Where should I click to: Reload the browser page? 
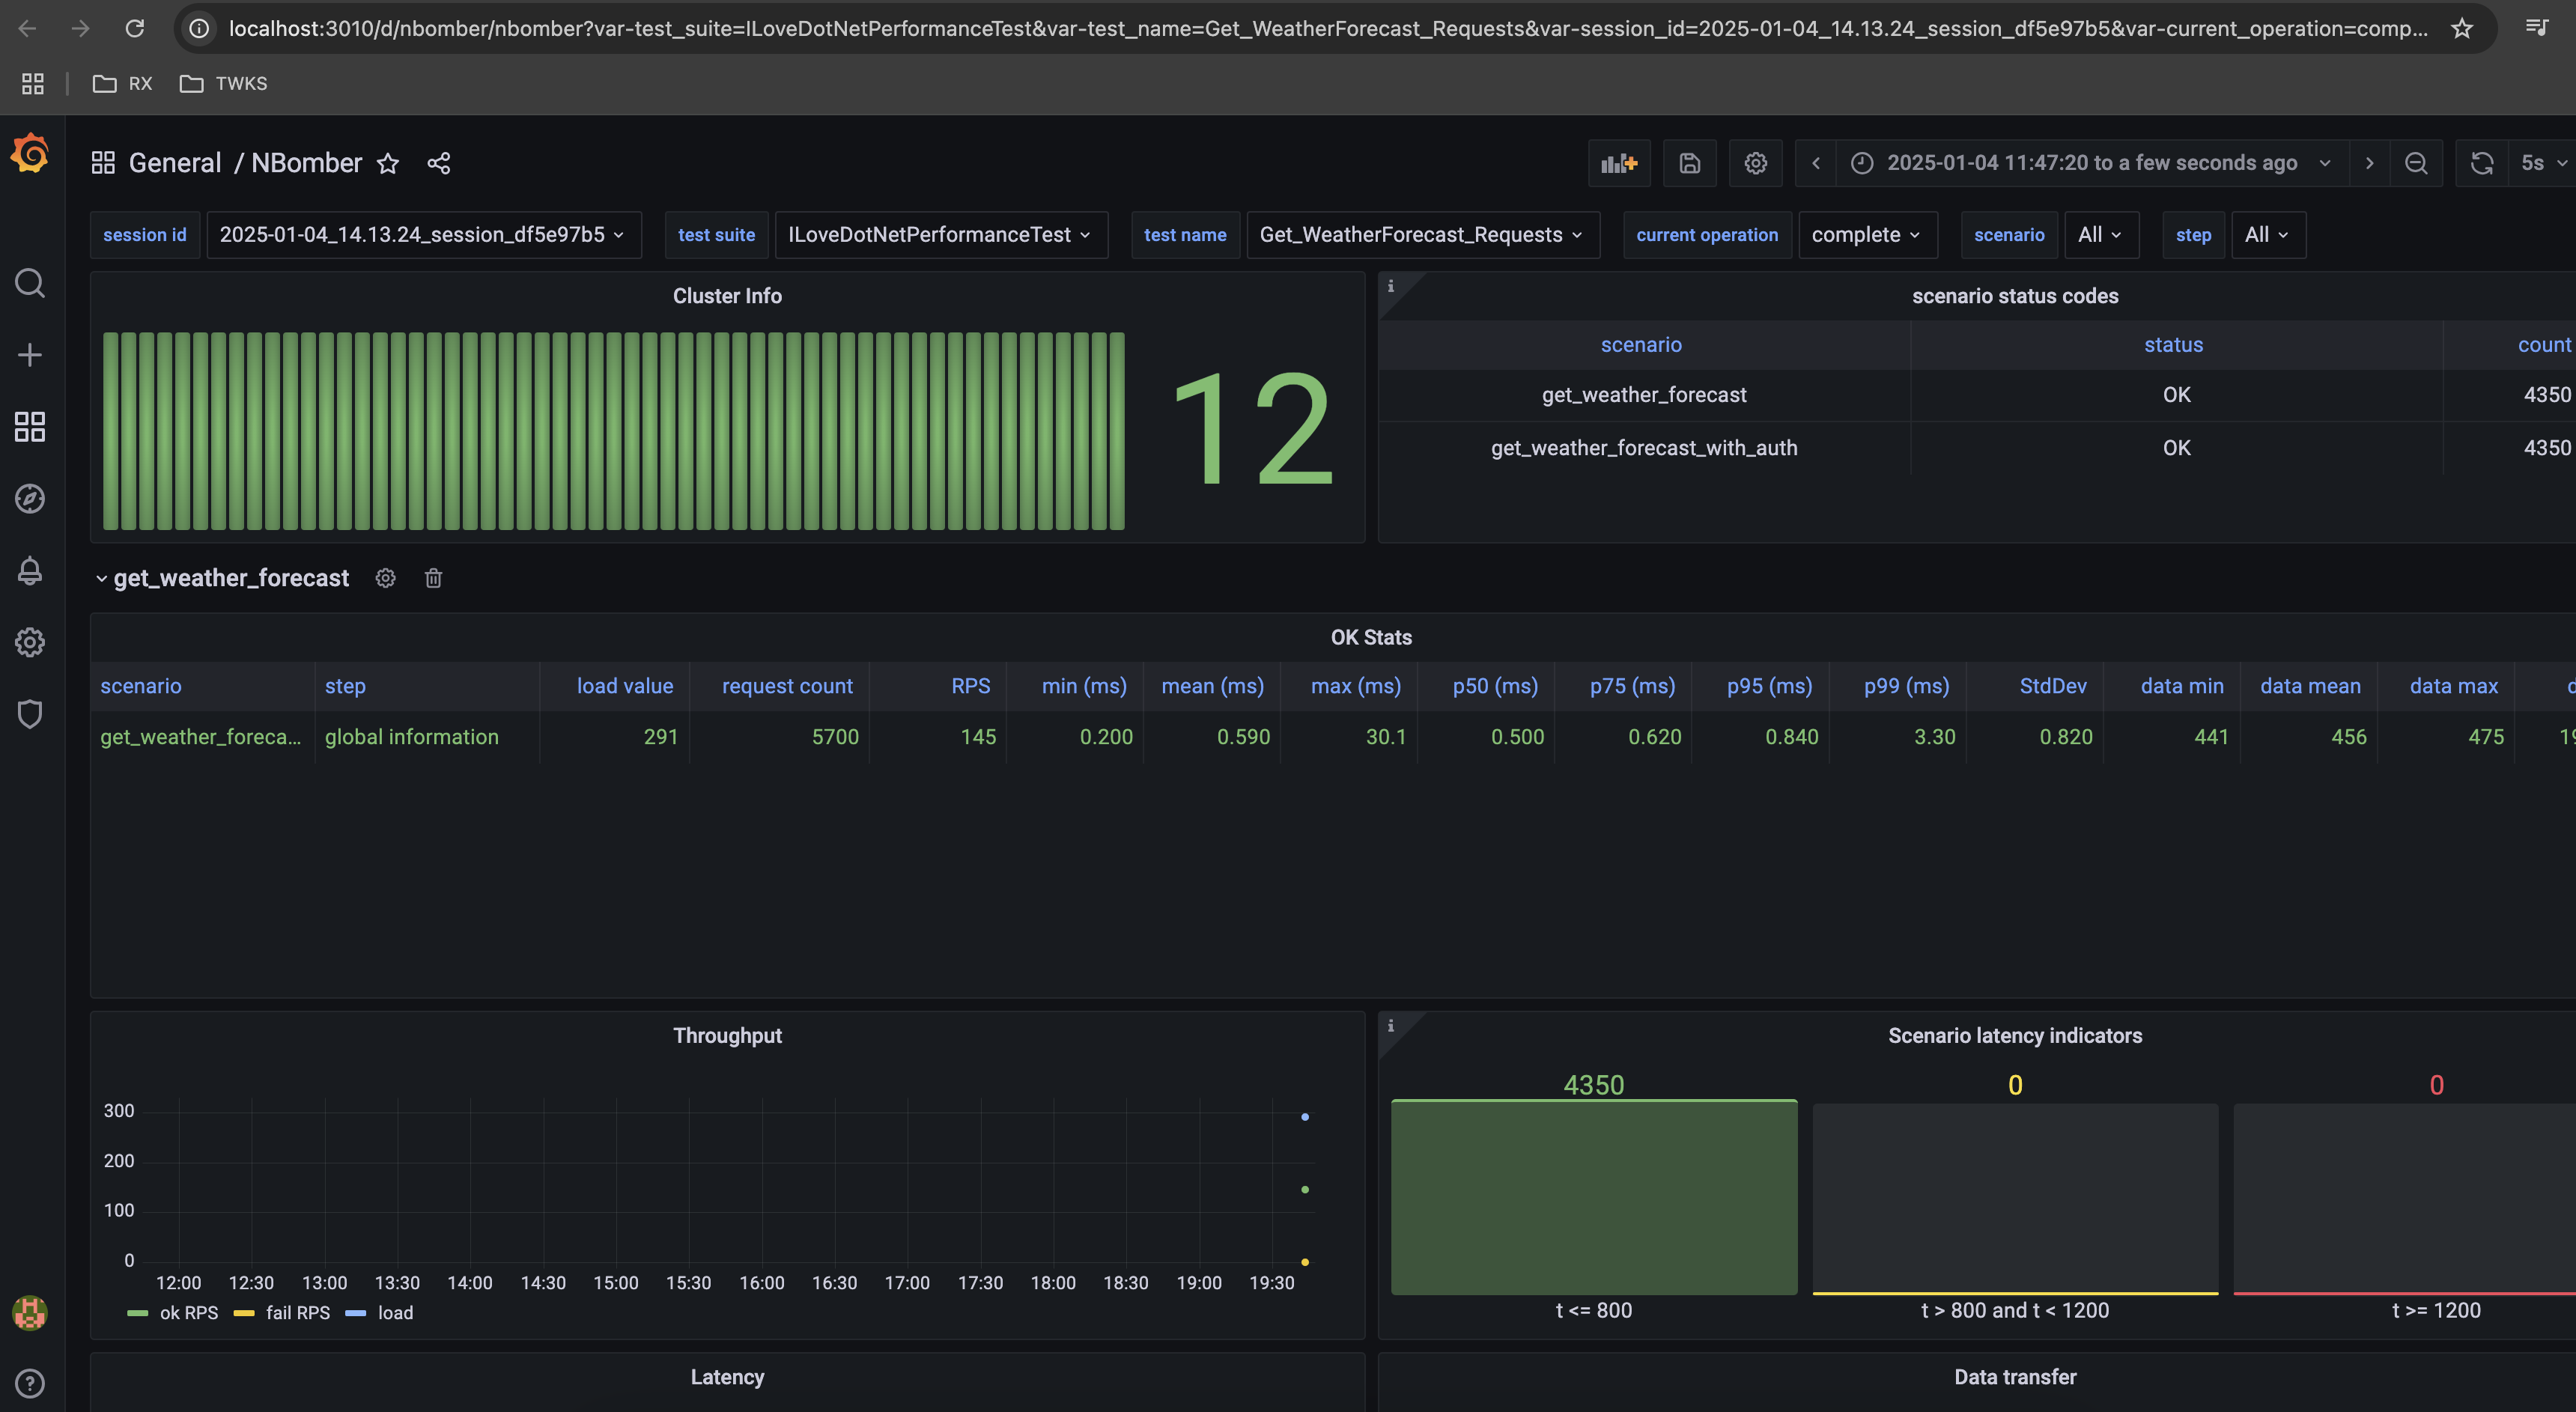pyautogui.click(x=134, y=28)
